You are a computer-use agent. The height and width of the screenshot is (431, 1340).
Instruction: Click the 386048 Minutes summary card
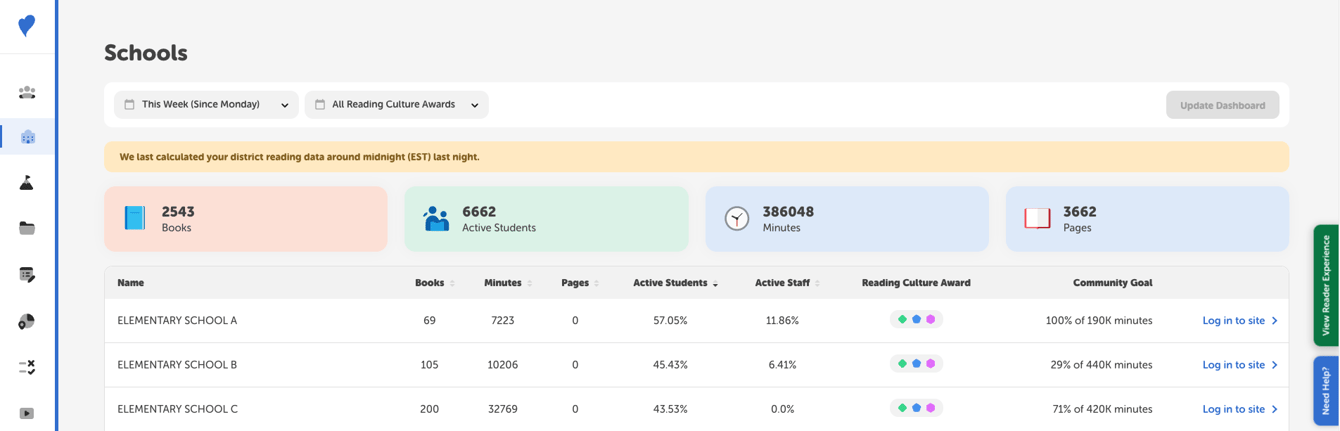pos(847,218)
